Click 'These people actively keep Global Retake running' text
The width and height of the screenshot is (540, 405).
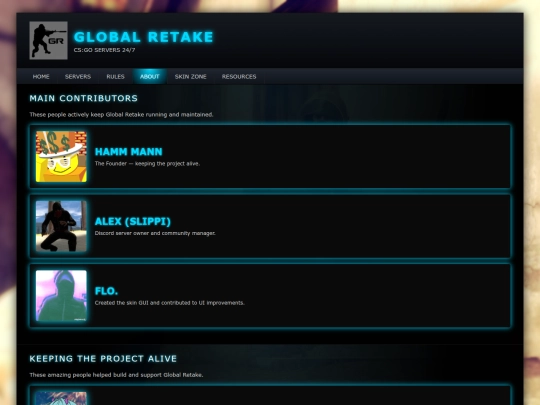(x=122, y=114)
